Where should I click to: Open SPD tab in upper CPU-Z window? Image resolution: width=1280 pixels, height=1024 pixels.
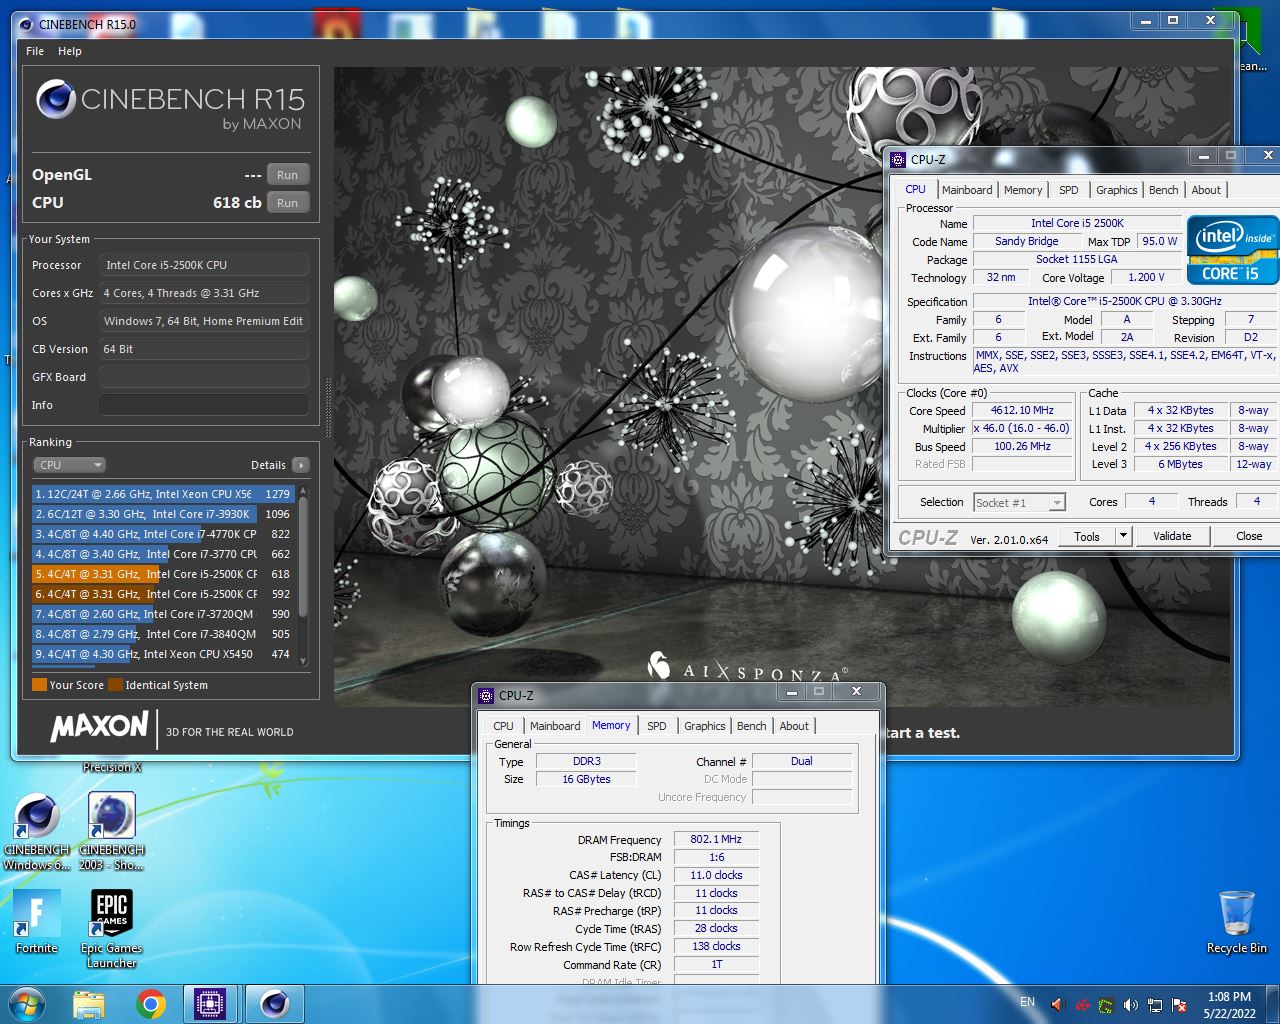pos(1069,190)
